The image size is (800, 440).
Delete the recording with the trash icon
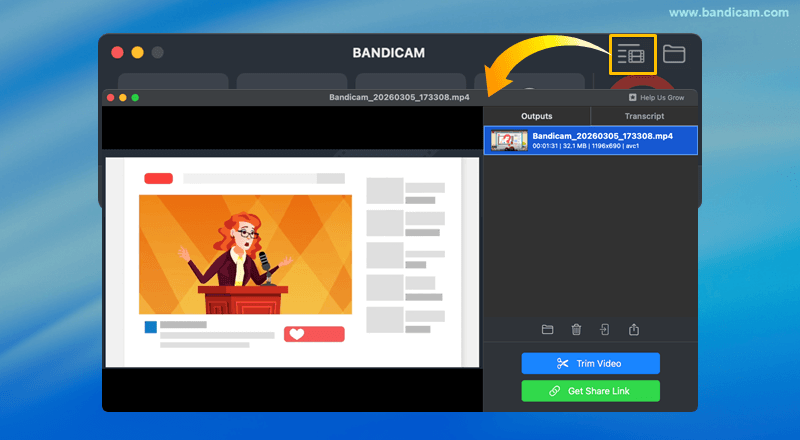click(x=576, y=329)
